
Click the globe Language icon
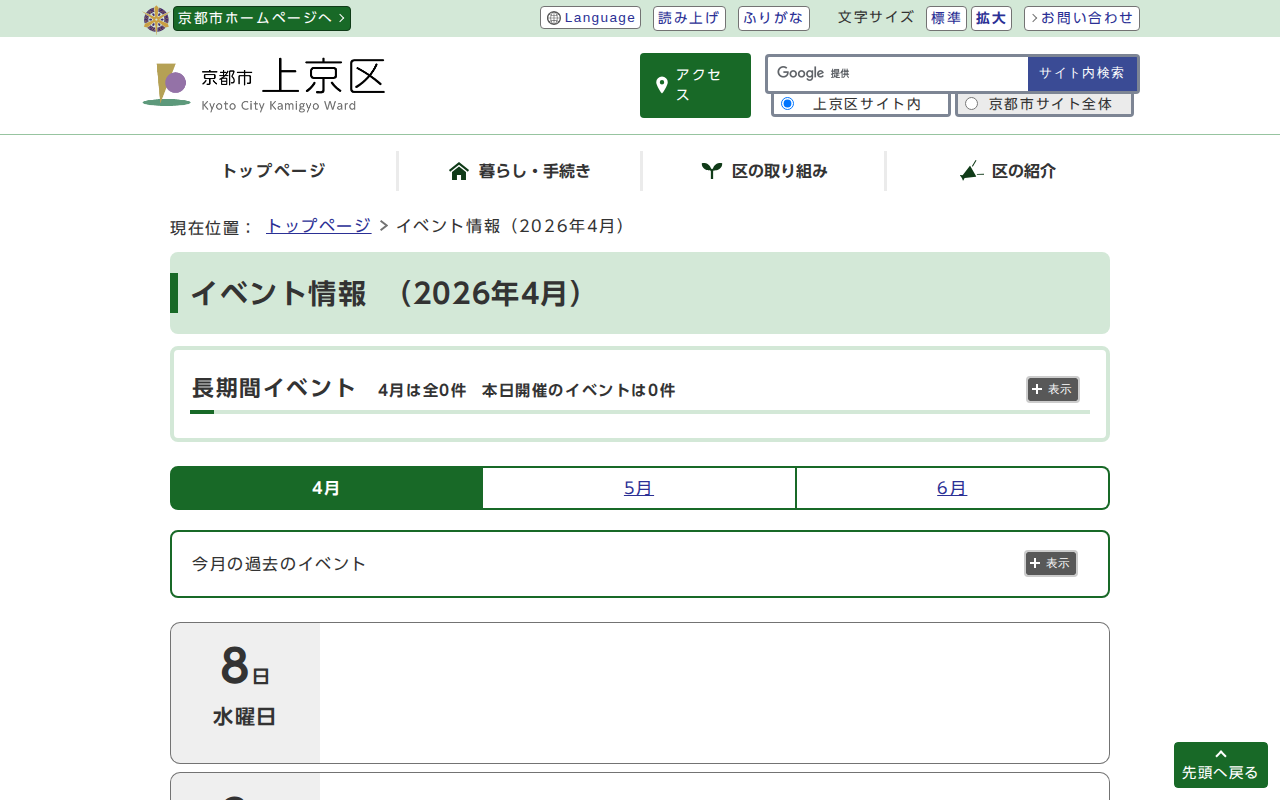click(x=554, y=18)
